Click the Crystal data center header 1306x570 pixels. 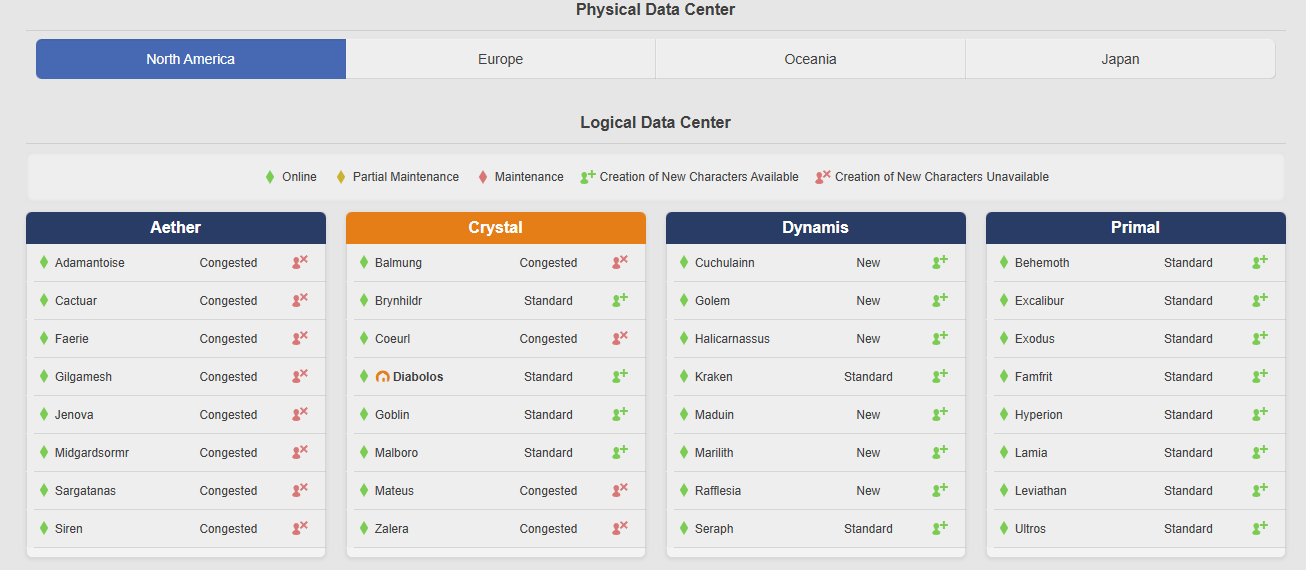coord(496,228)
